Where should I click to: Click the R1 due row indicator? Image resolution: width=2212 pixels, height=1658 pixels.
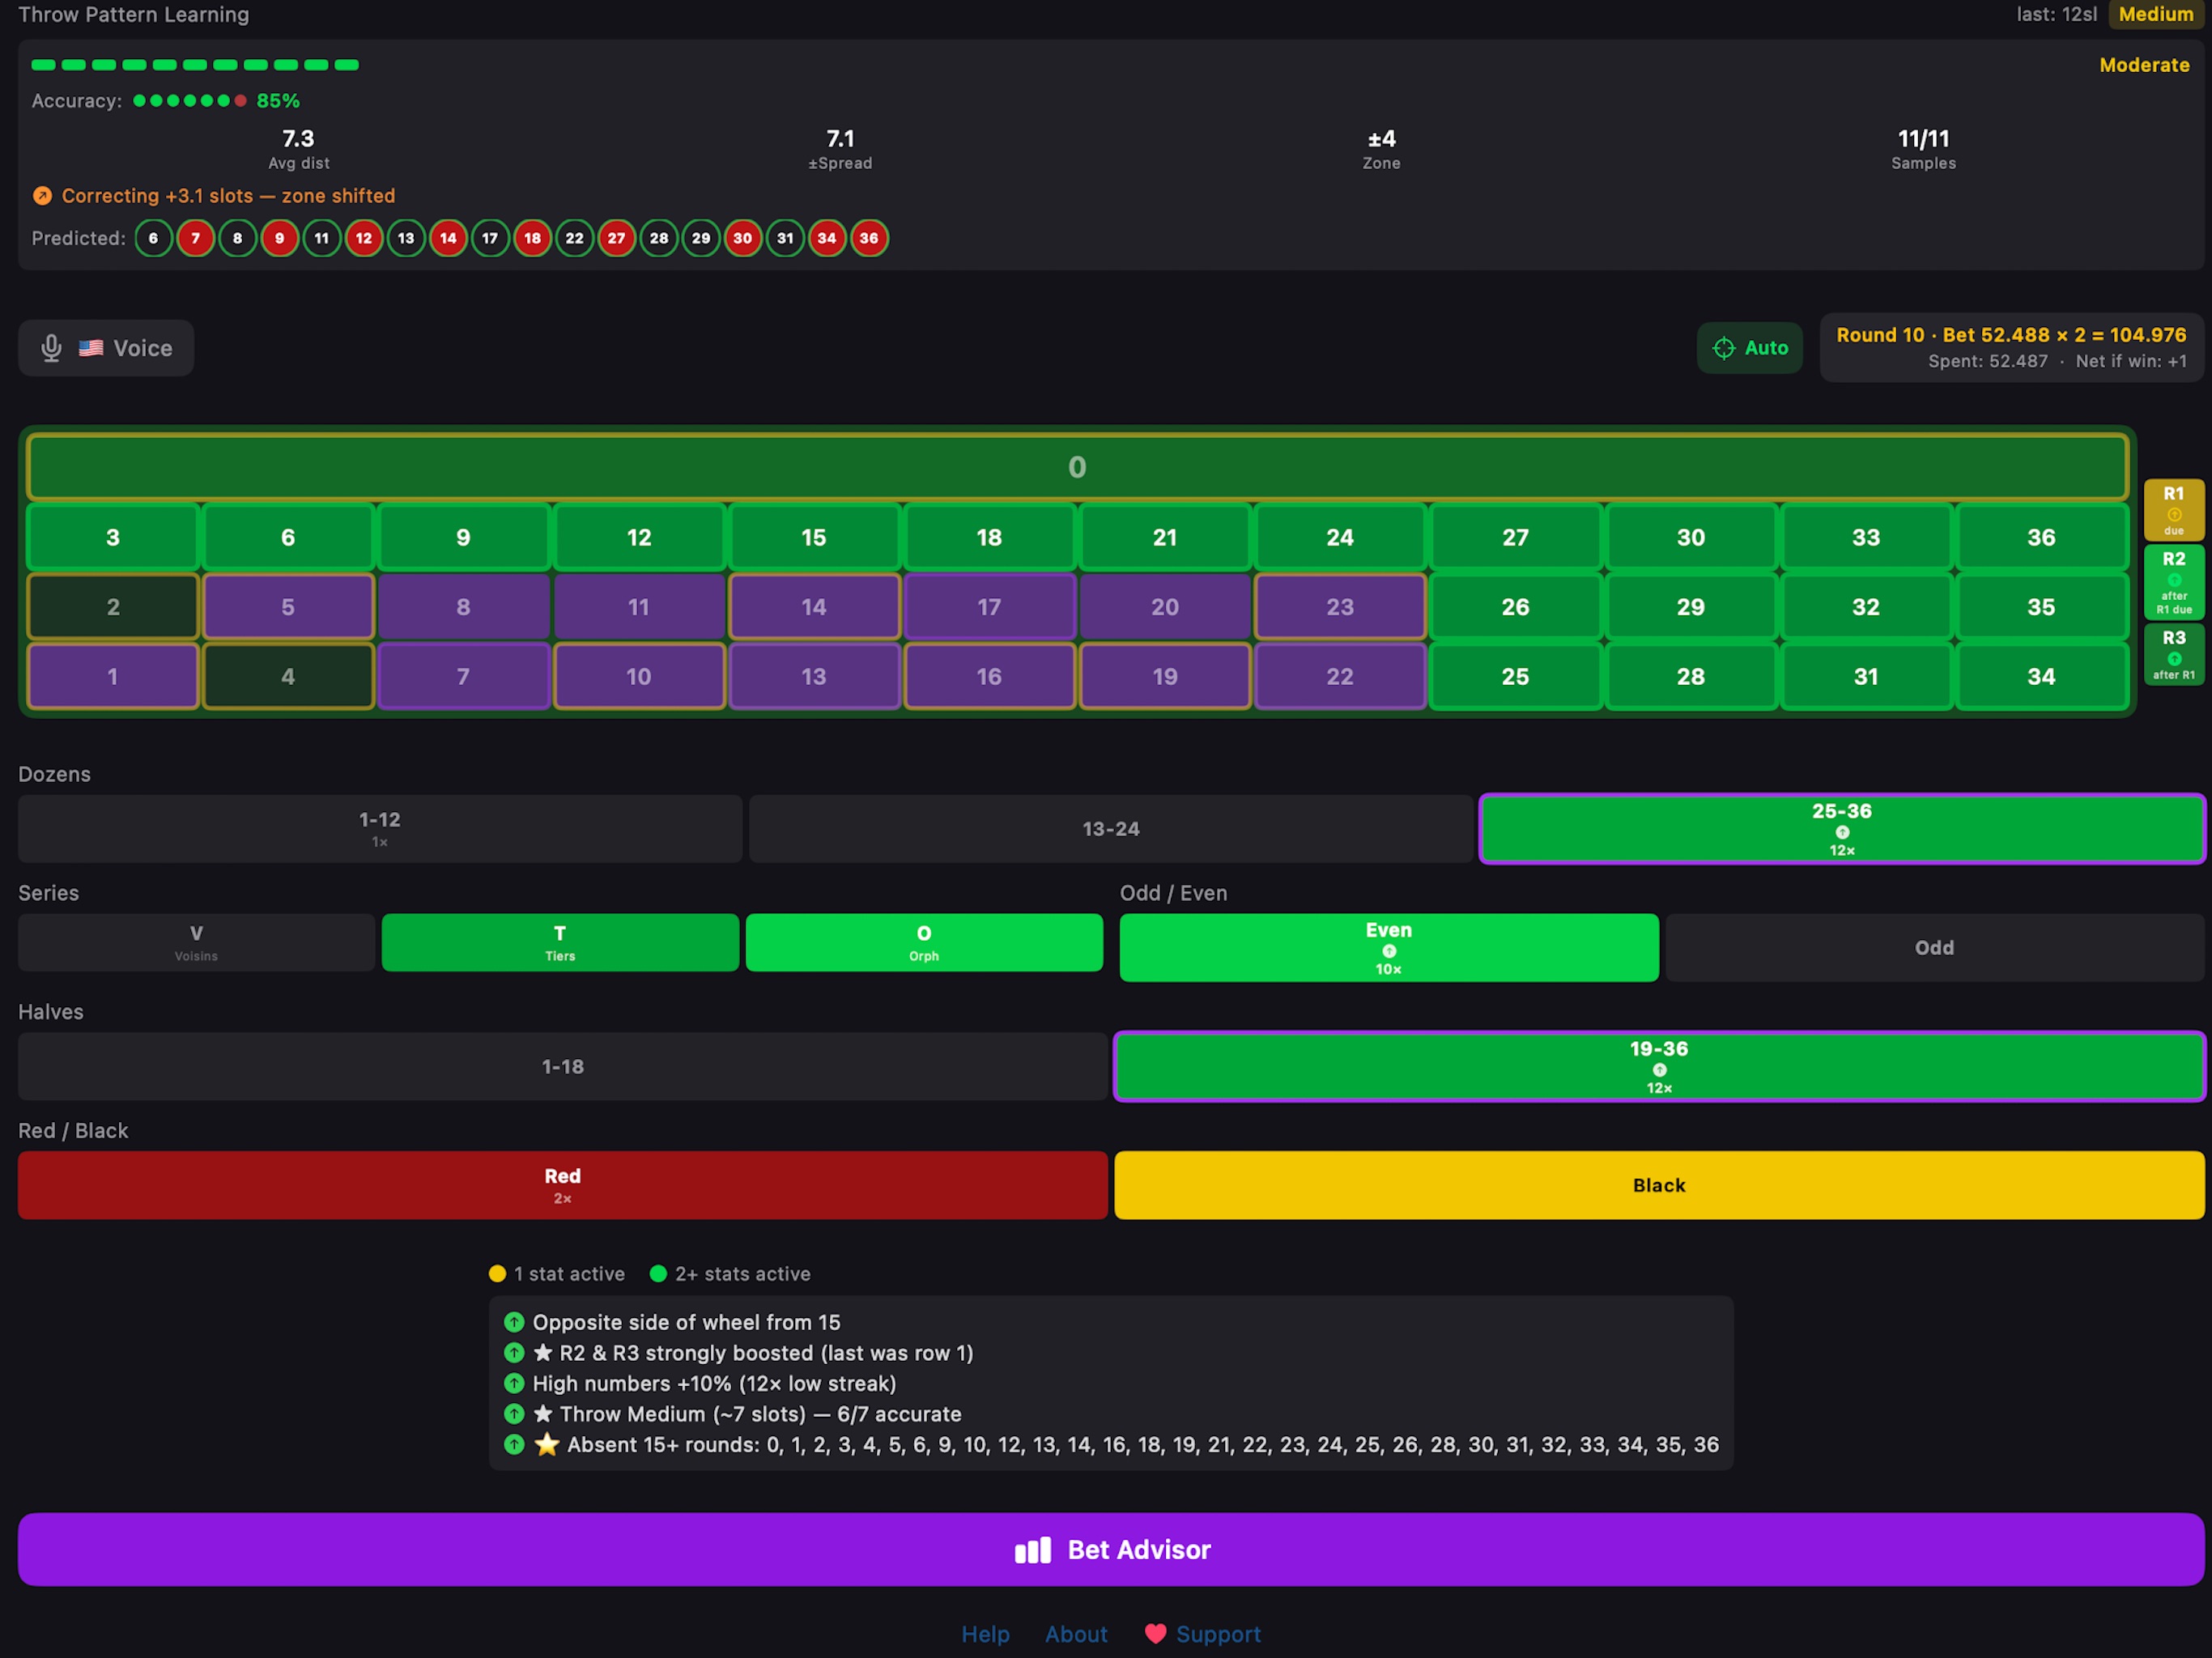tap(2173, 510)
